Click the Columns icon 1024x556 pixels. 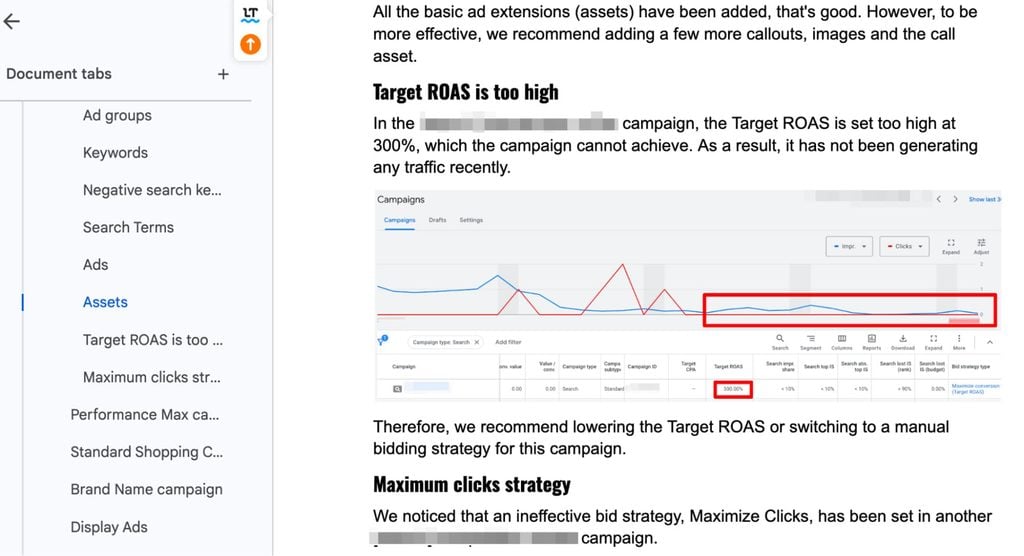(x=842, y=342)
